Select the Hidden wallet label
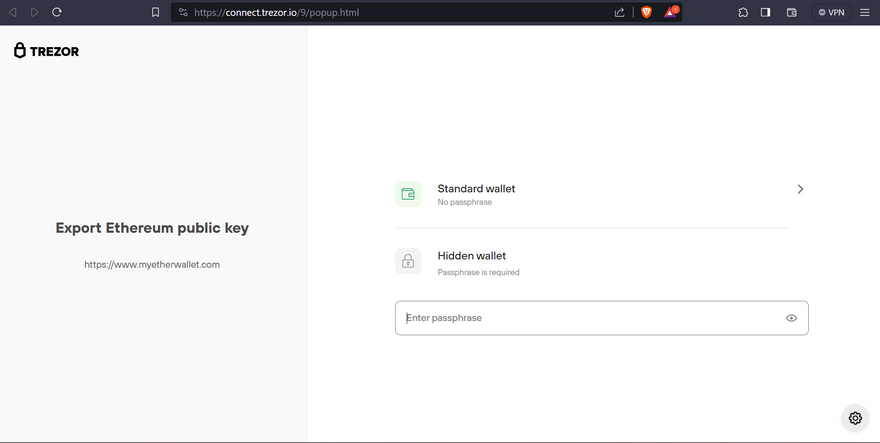Image resolution: width=880 pixels, height=443 pixels. [471, 256]
